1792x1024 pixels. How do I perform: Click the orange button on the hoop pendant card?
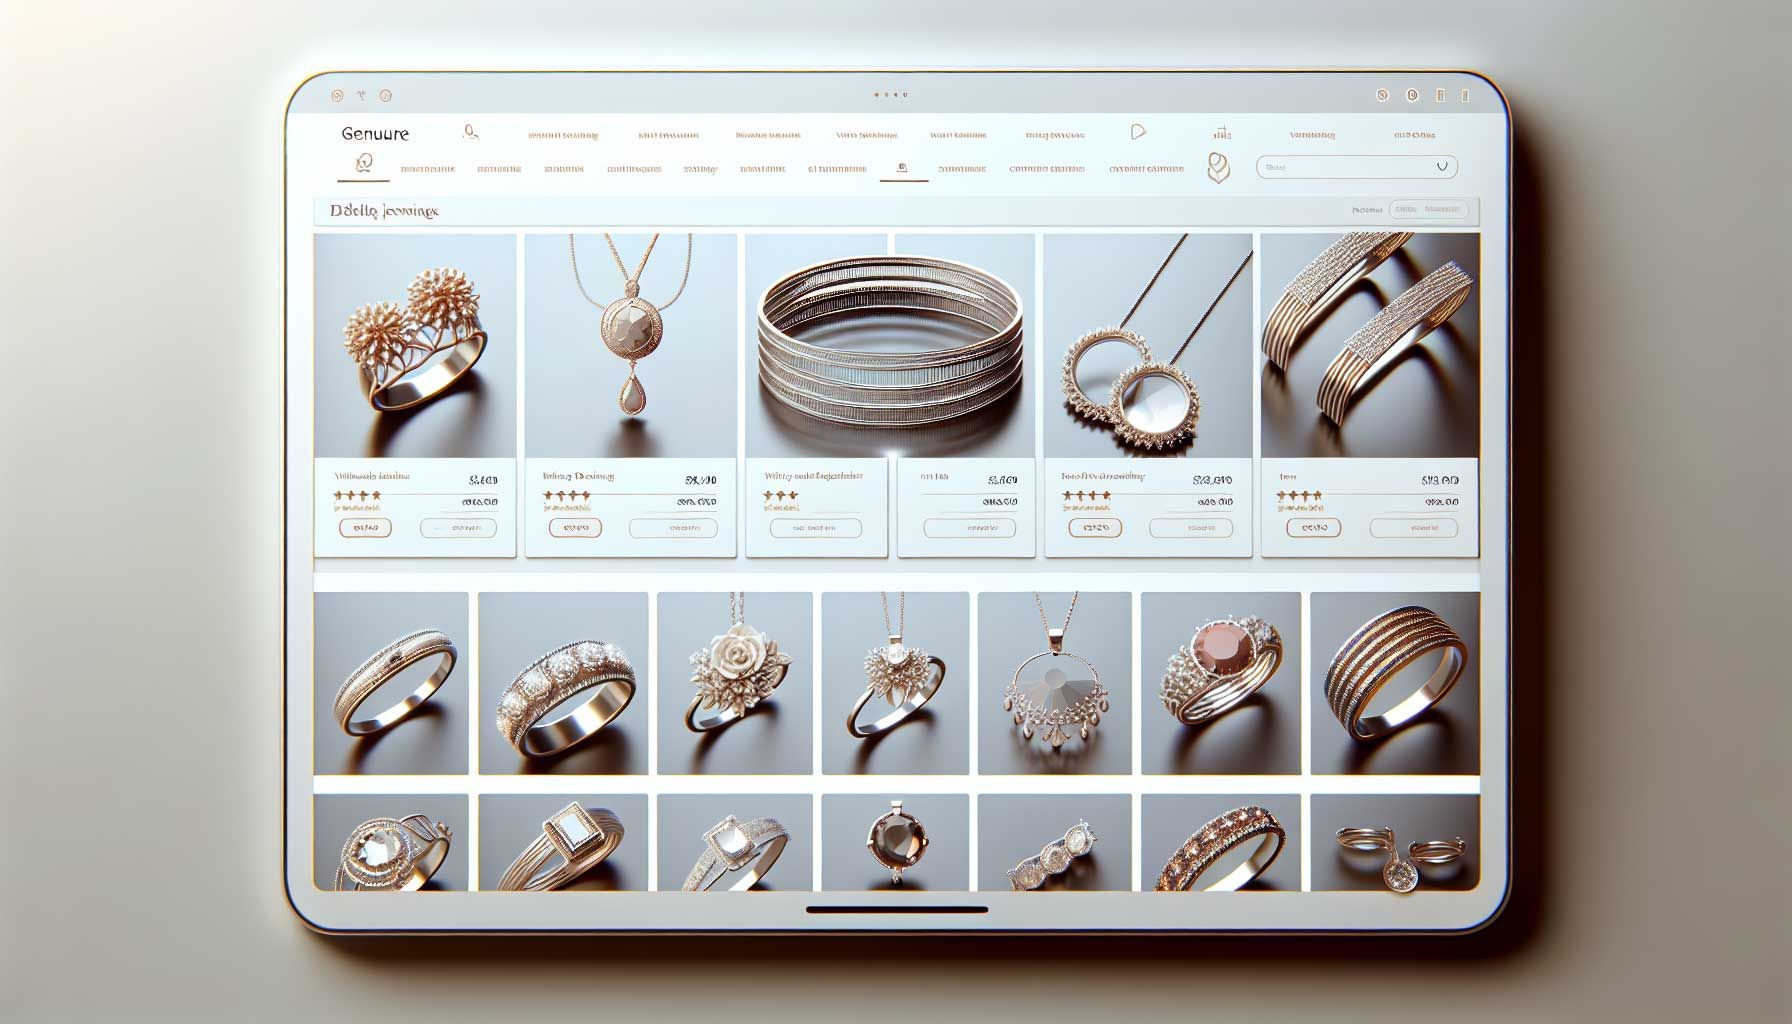[x=1095, y=528]
